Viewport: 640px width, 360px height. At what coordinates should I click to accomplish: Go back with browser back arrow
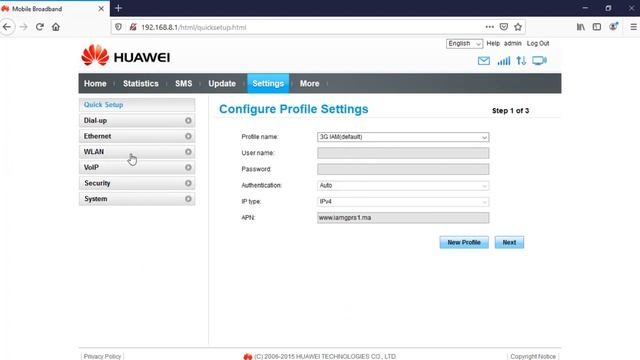pyautogui.click(x=7, y=27)
